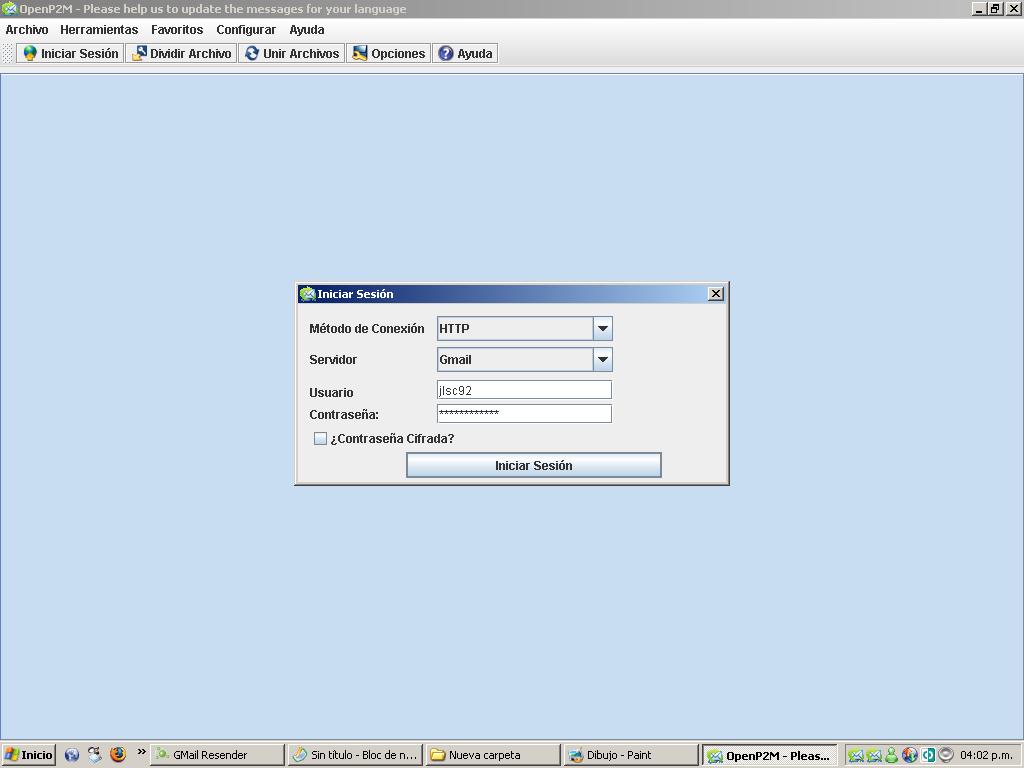Expand the Método de Conexión dropdown
This screenshot has height=768, width=1024.
(602, 329)
